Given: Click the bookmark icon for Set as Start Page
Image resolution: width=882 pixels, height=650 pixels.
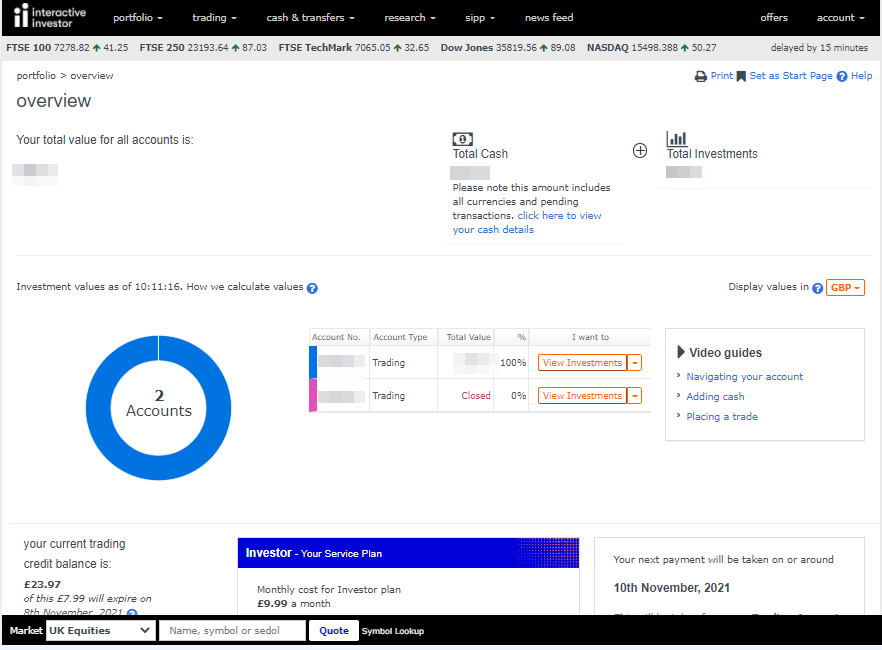Looking at the screenshot, I should coord(741,76).
